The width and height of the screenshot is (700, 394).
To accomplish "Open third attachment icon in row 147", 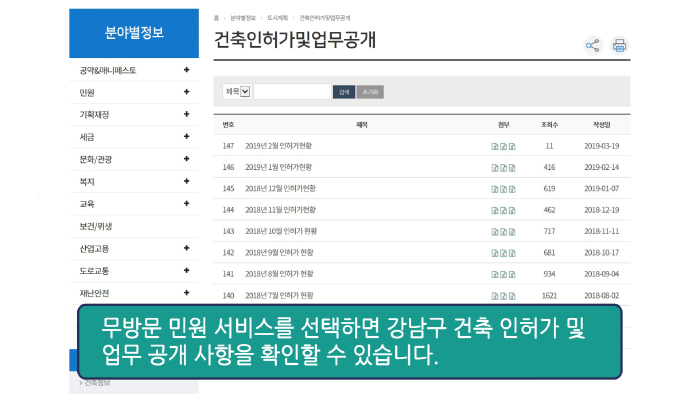I will (x=512, y=146).
